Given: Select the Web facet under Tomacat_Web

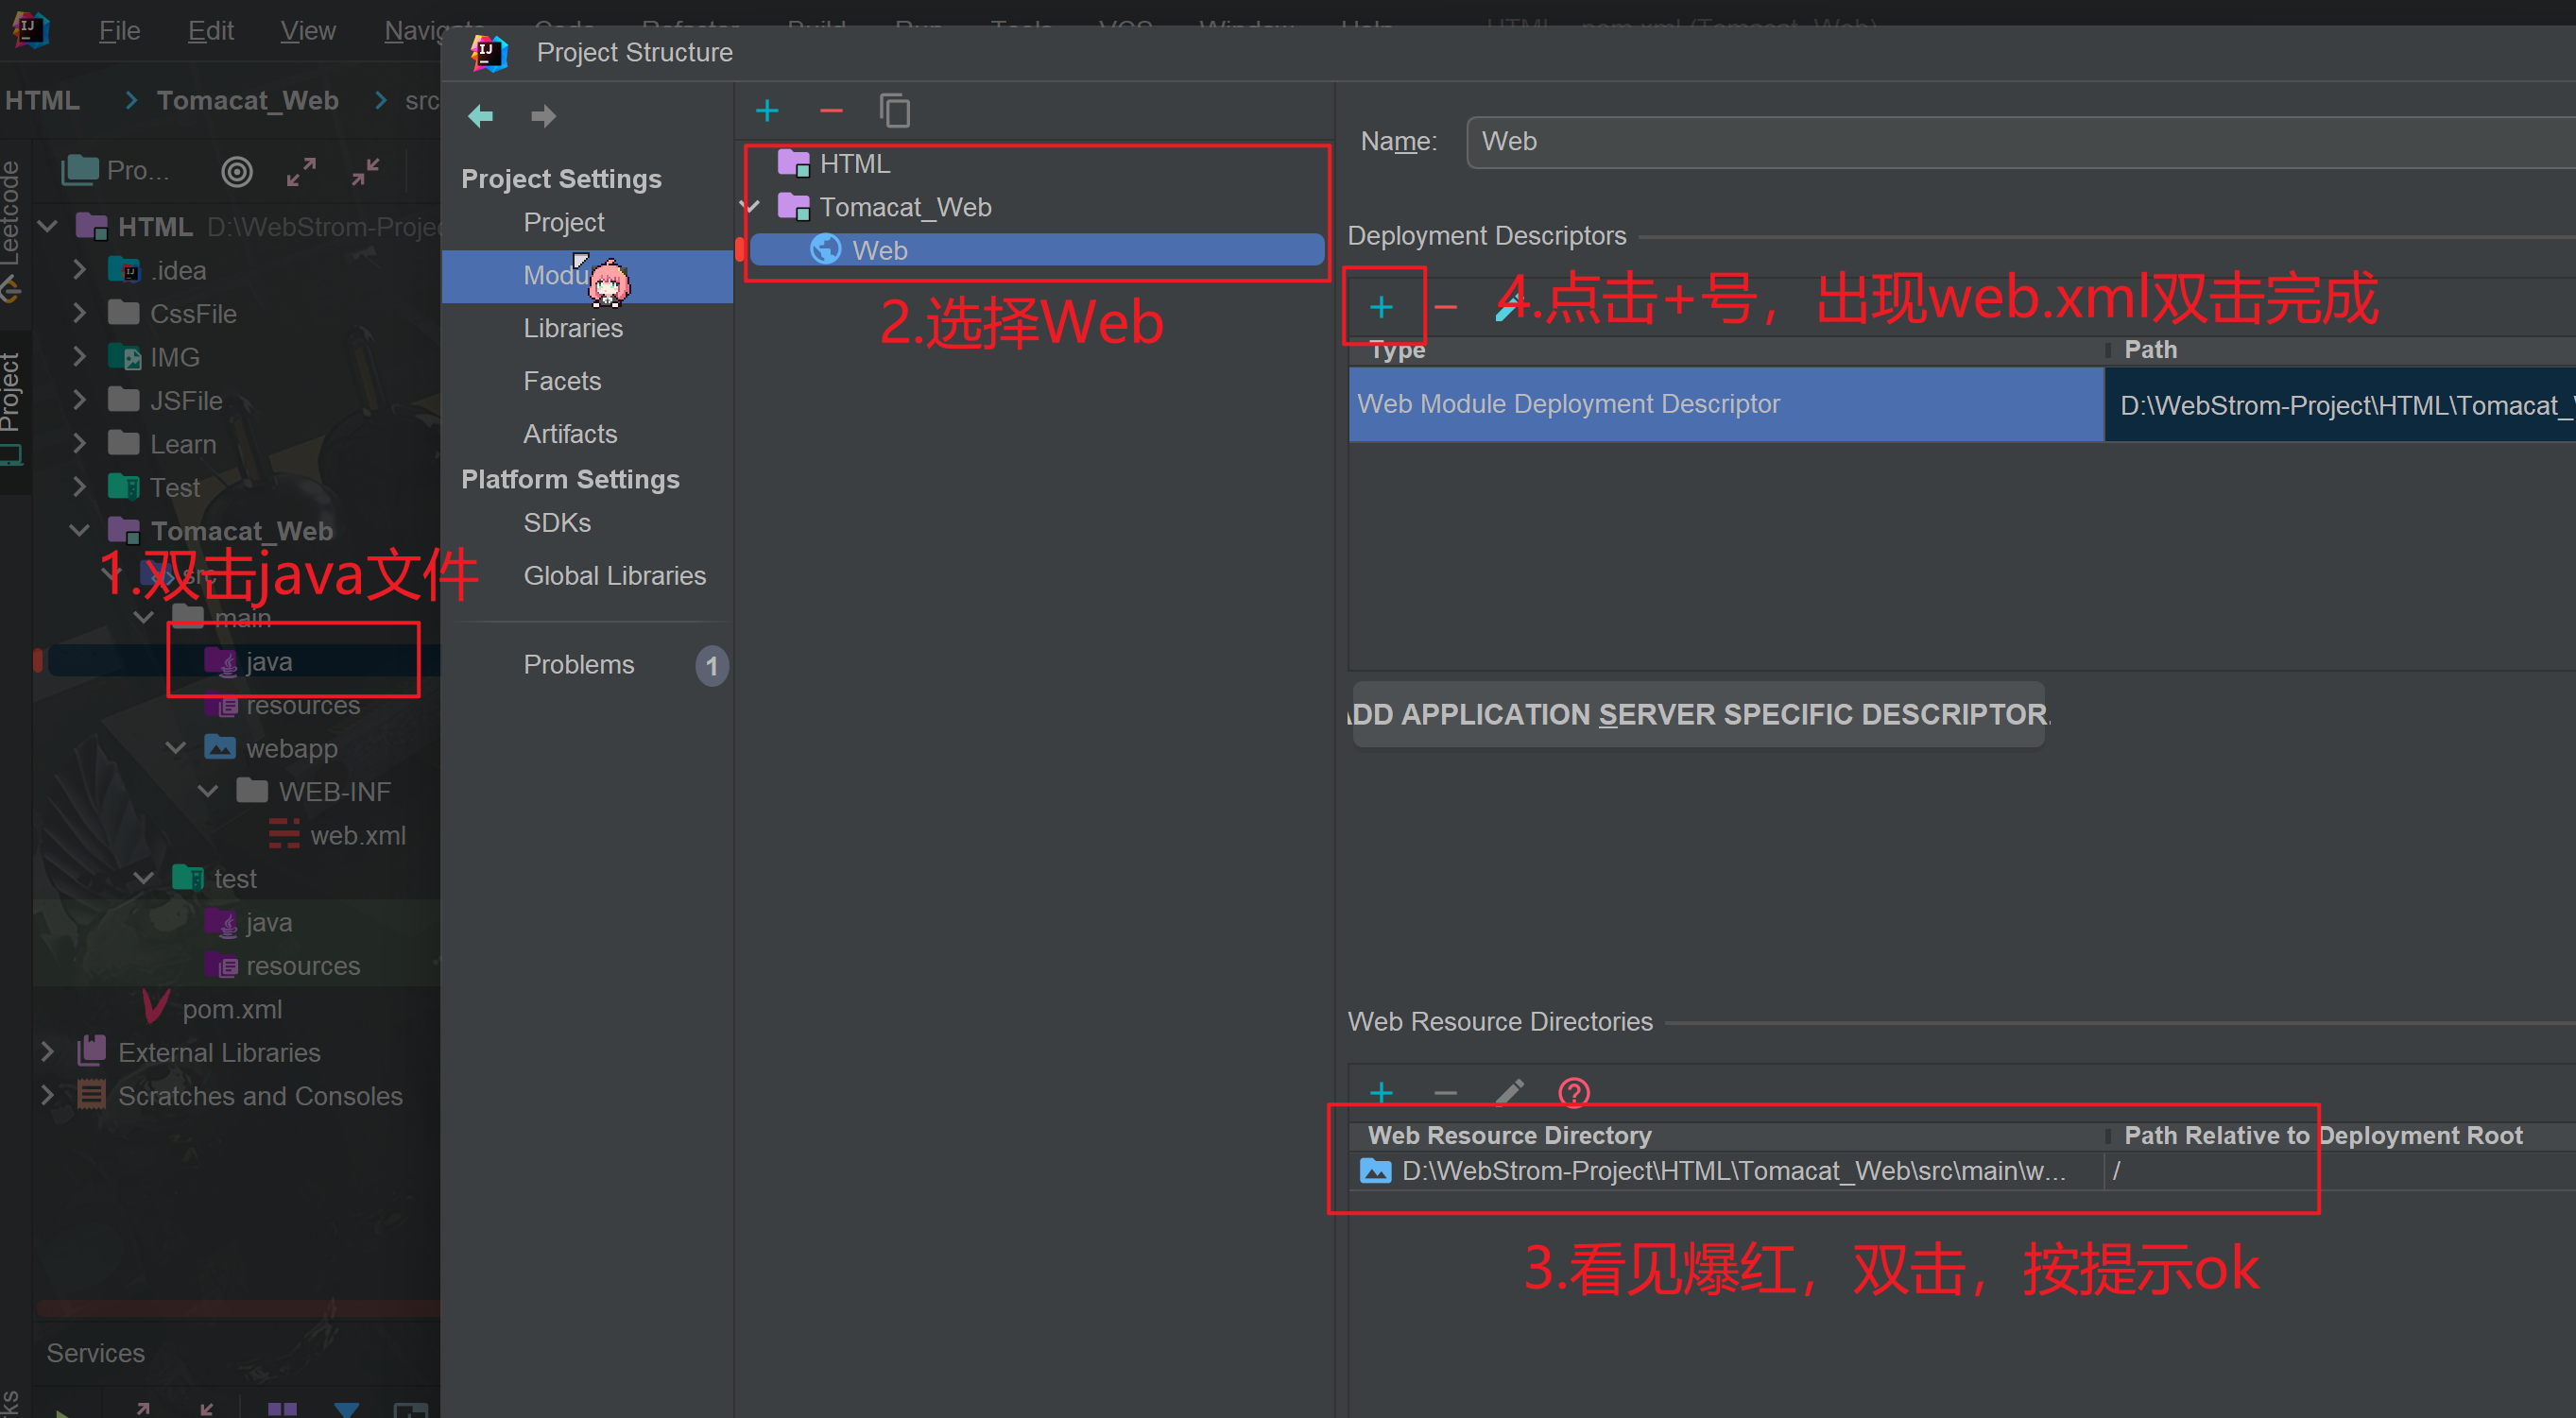Looking at the screenshot, I should tap(1037, 250).
